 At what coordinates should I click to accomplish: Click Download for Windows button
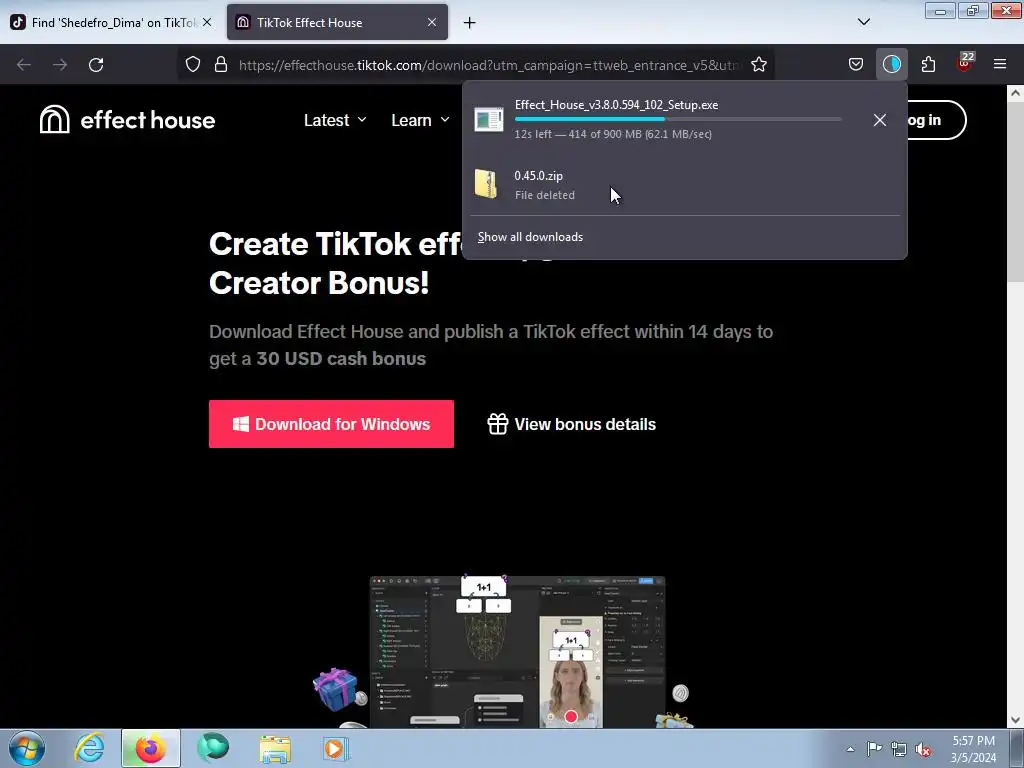tap(331, 424)
